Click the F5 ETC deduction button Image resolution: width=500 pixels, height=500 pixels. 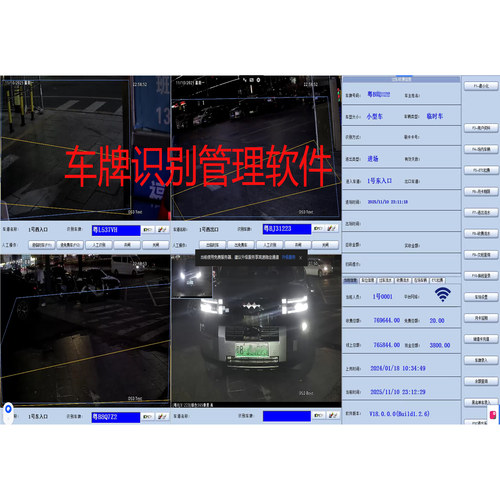click(481, 170)
